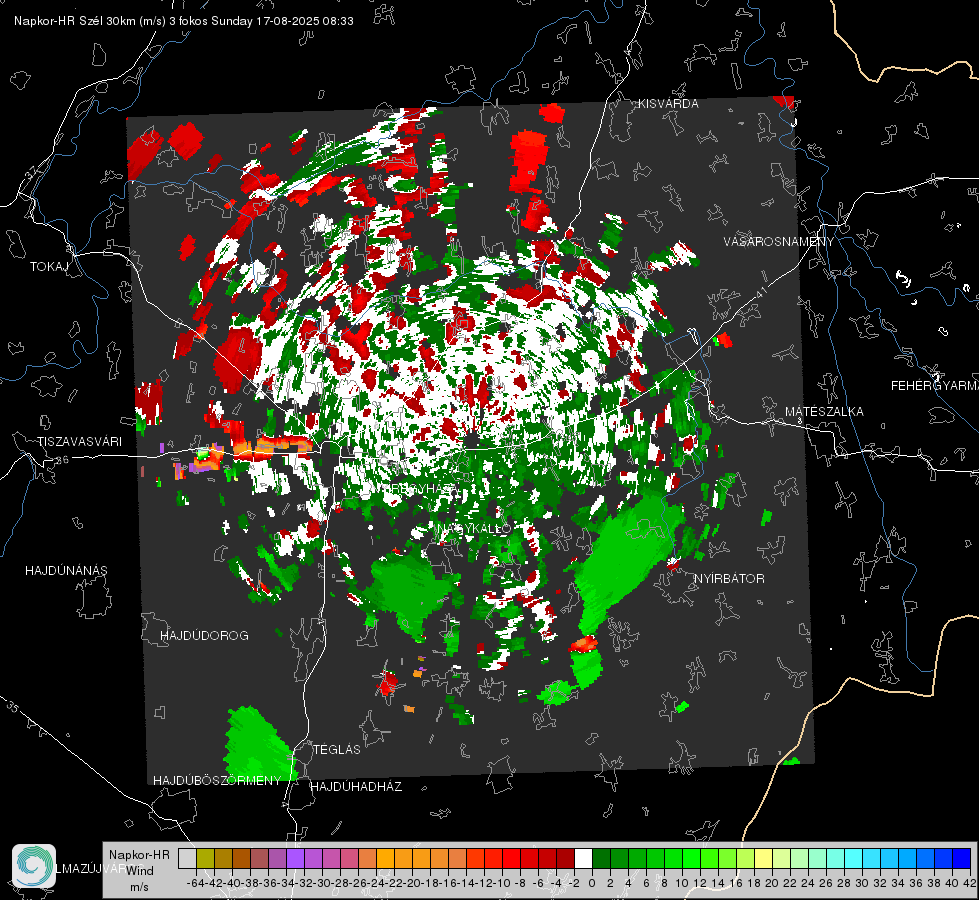Click the Napkor-HR legend title
Viewport: 979px width, 900px height.
(139, 855)
